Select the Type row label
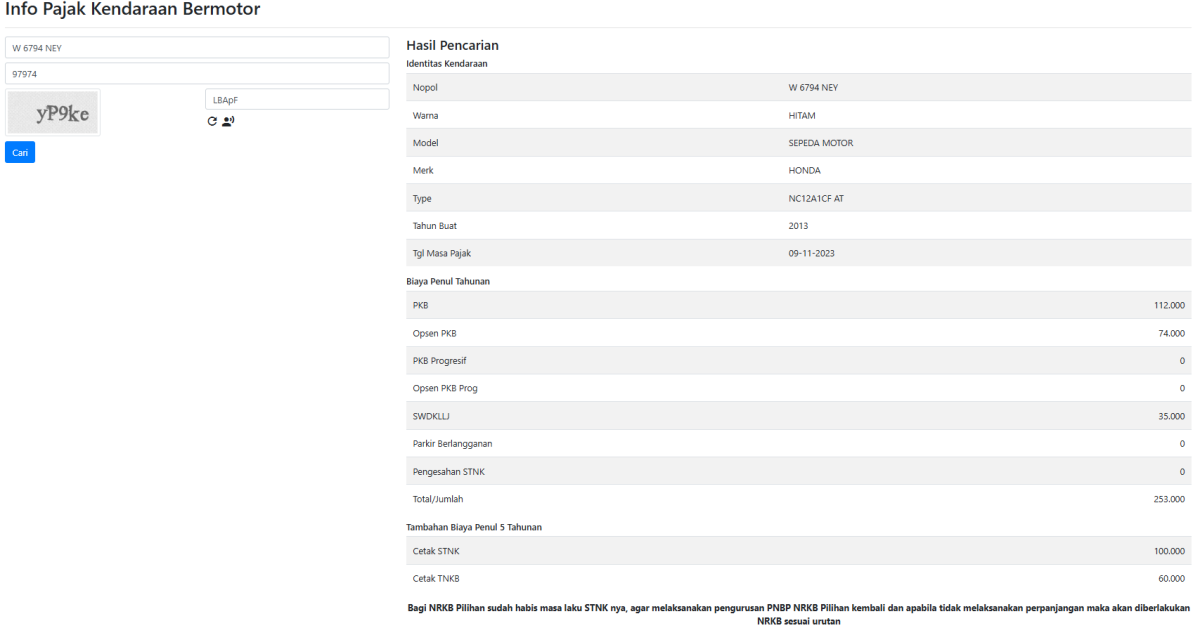The image size is (1200, 628). (x=423, y=199)
